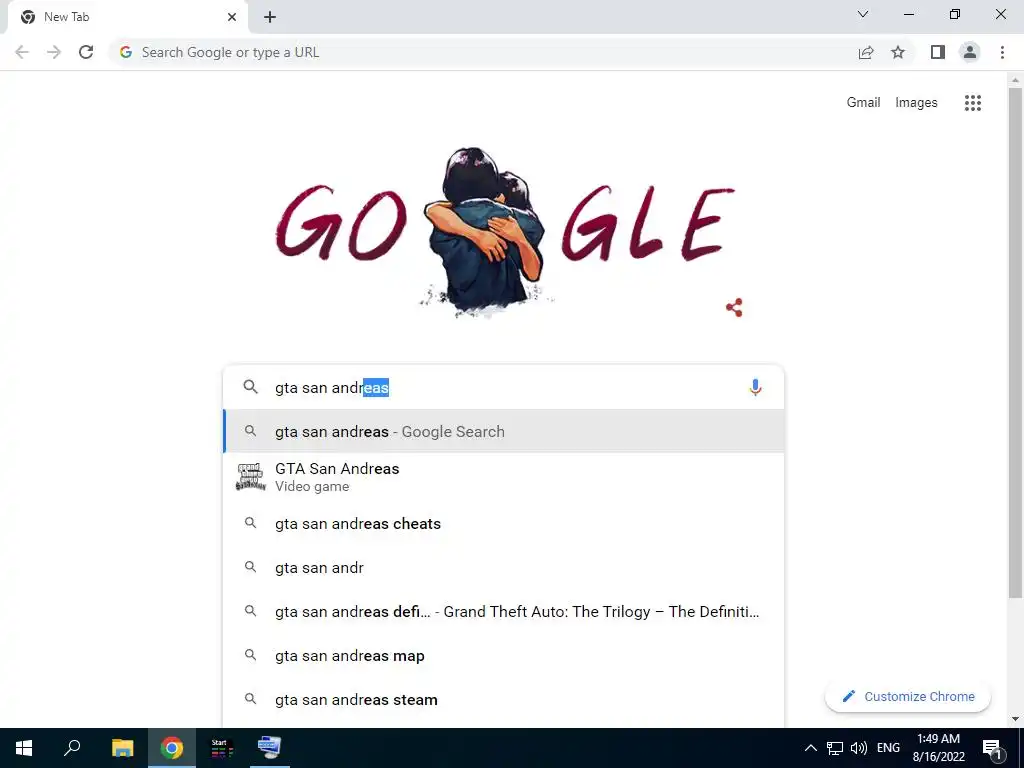Click the Chrome taskbar icon

(x=172, y=748)
